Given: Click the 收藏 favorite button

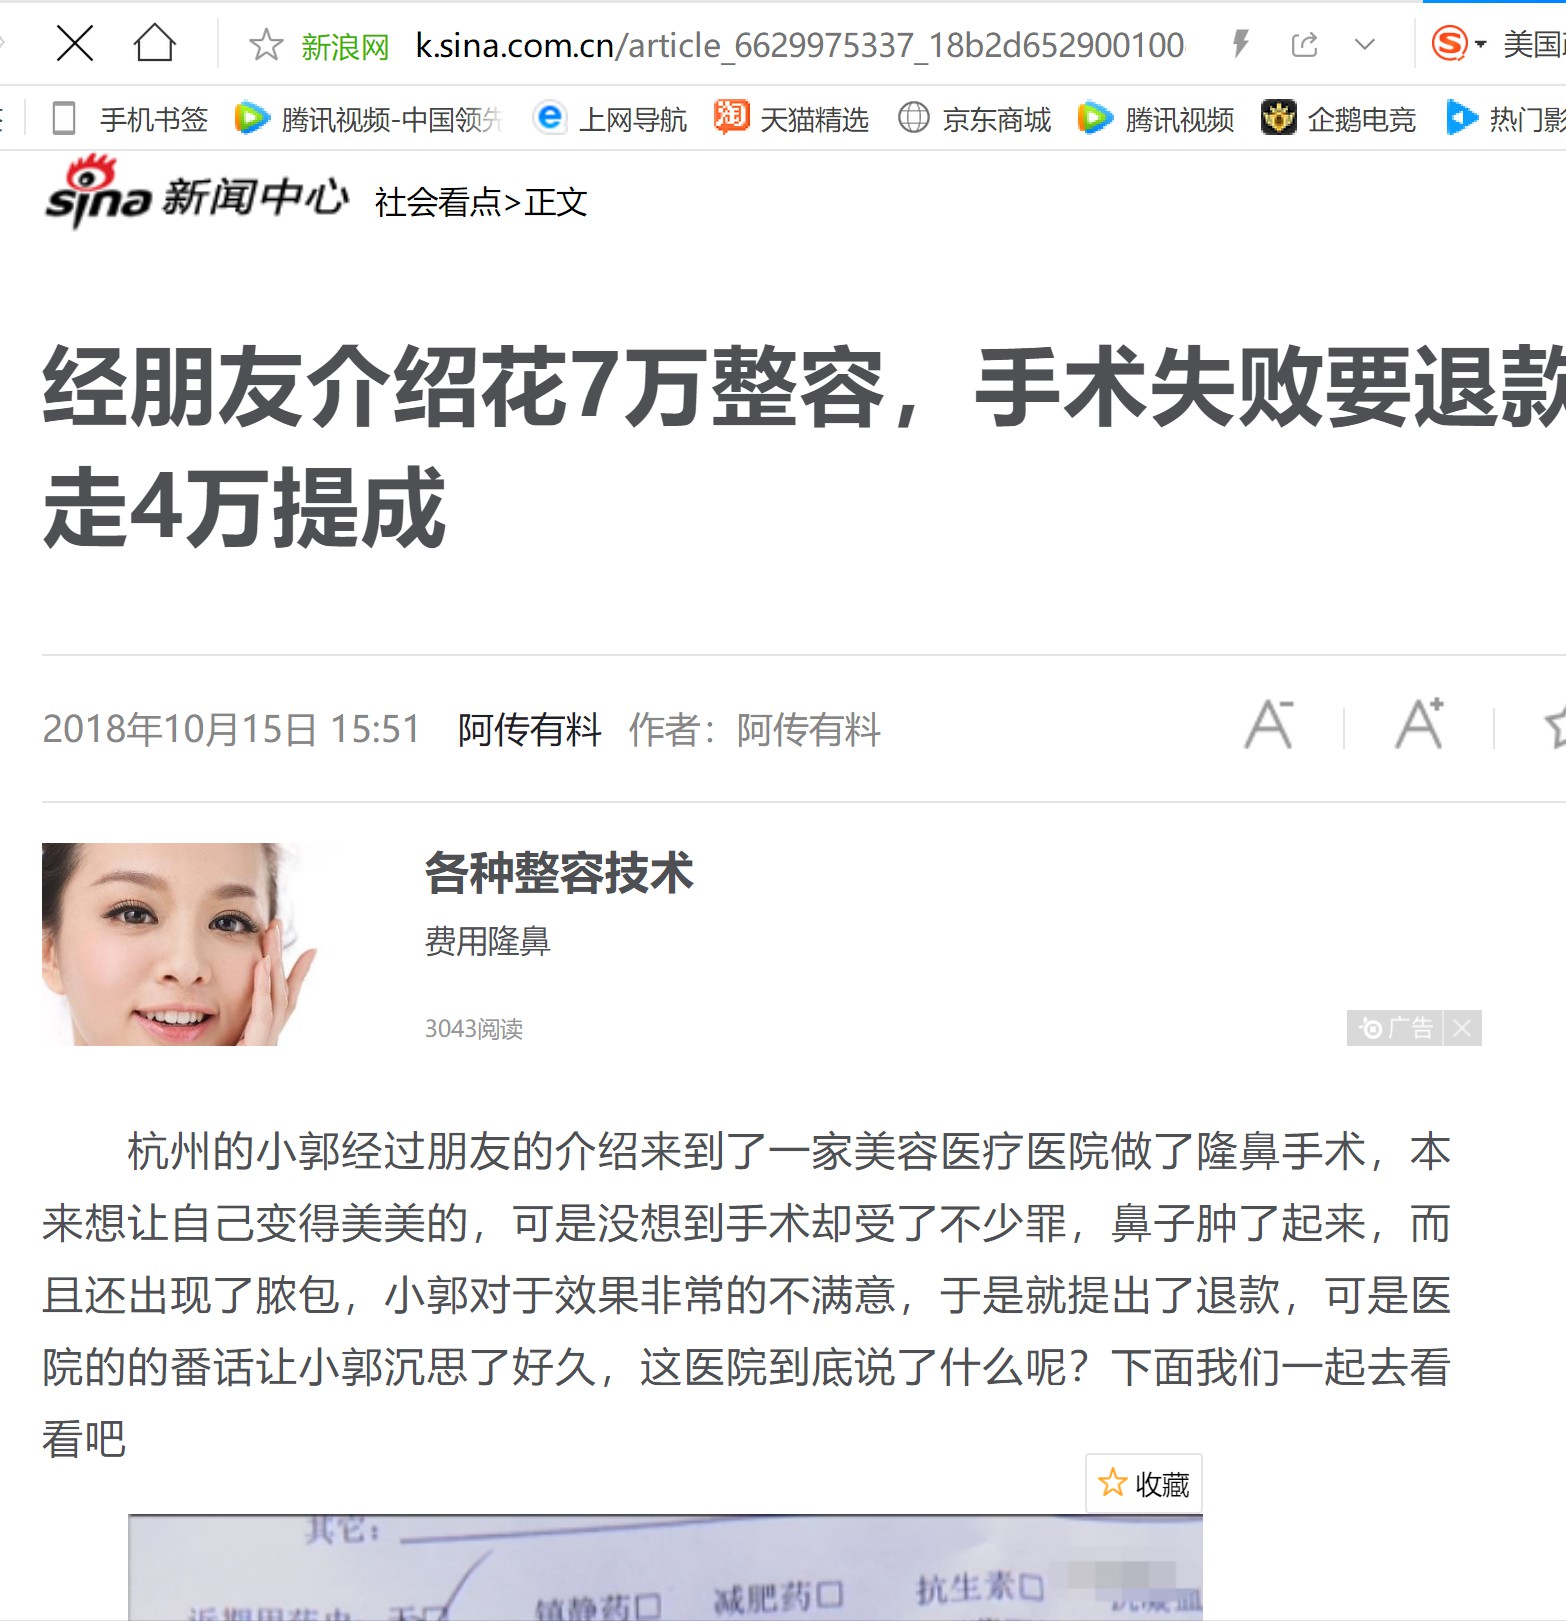Looking at the screenshot, I should tap(1144, 1484).
